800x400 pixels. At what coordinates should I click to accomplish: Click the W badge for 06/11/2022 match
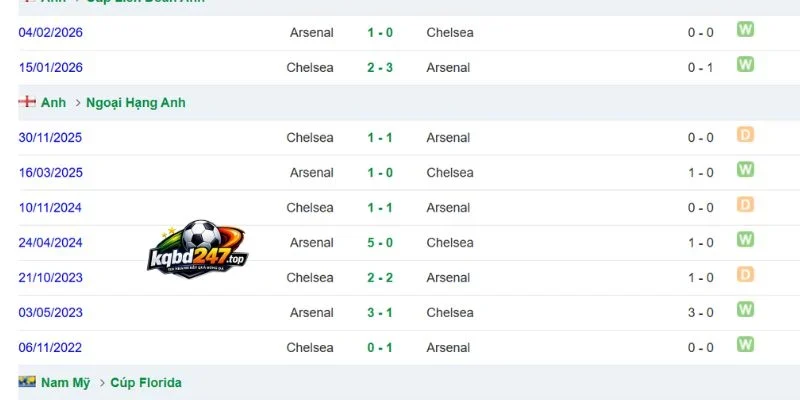[745, 344]
